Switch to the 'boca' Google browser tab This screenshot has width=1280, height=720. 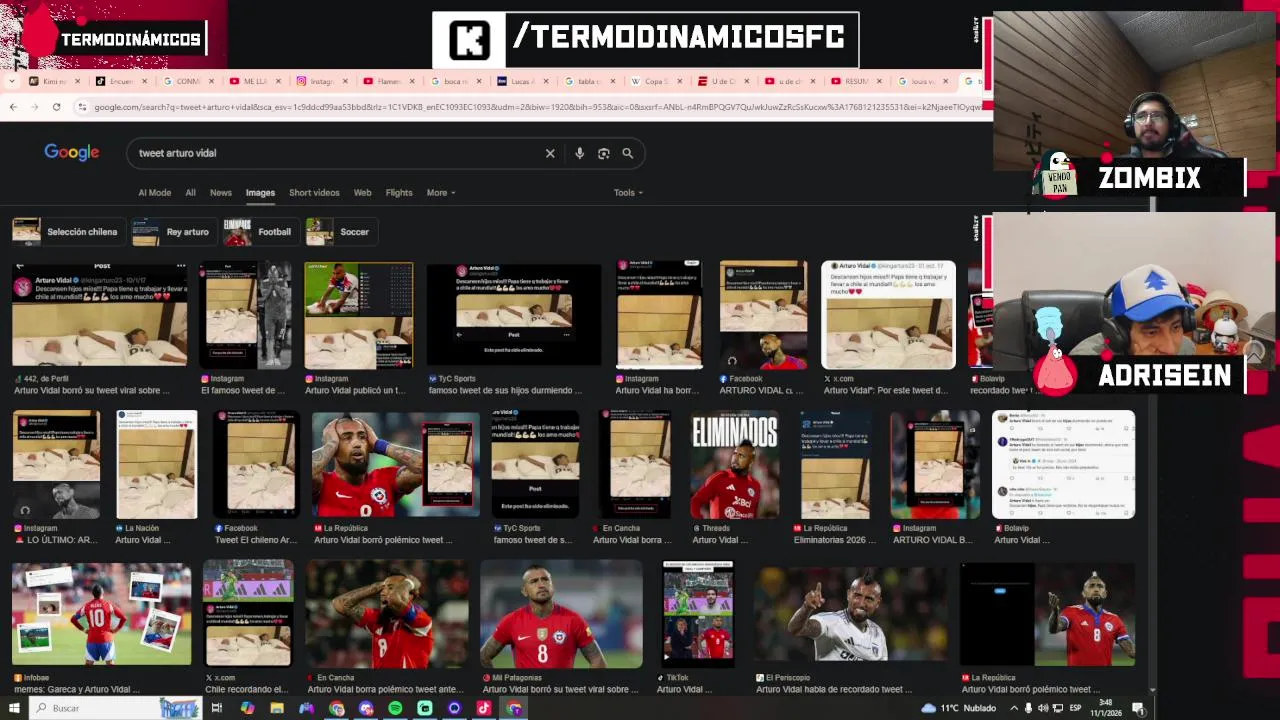[x=456, y=81]
